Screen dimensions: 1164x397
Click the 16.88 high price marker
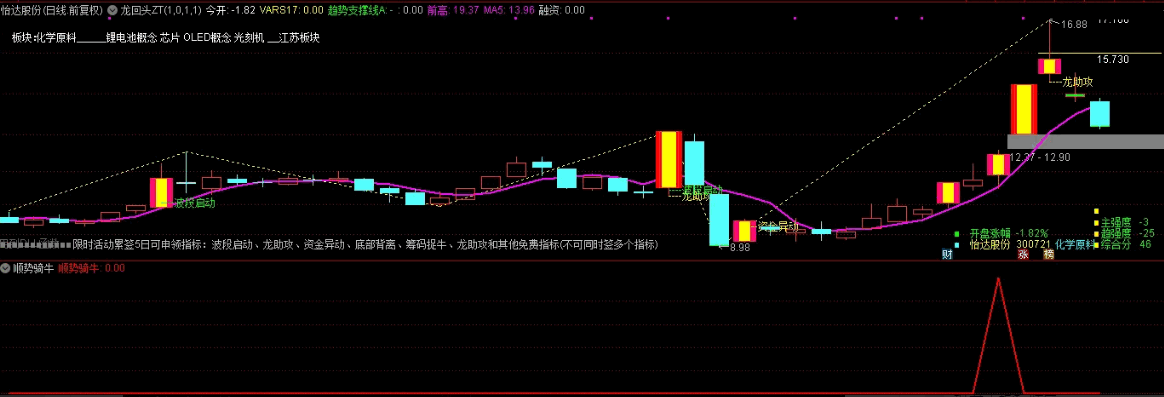coord(1073,24)
